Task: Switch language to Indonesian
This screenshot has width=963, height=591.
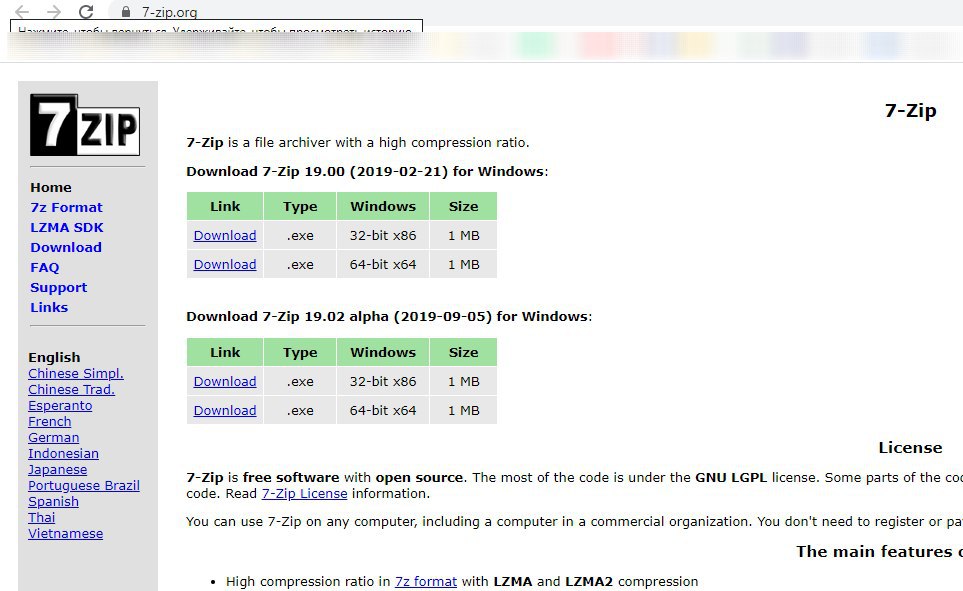Action: tap(63, 453)
